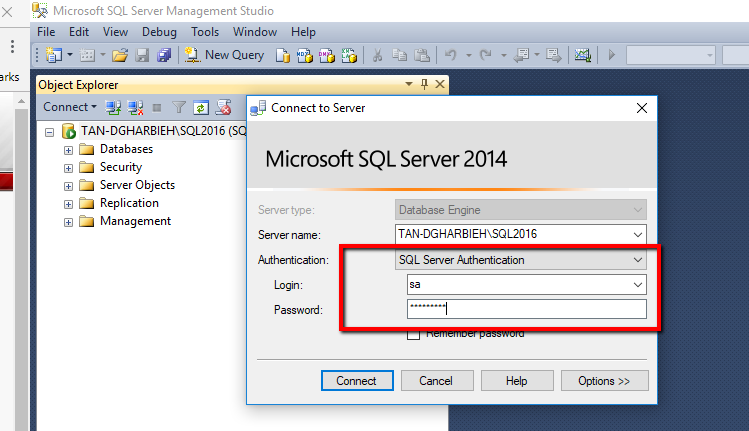Click the Connect Object Explorer icon

[x=113, y=108]
